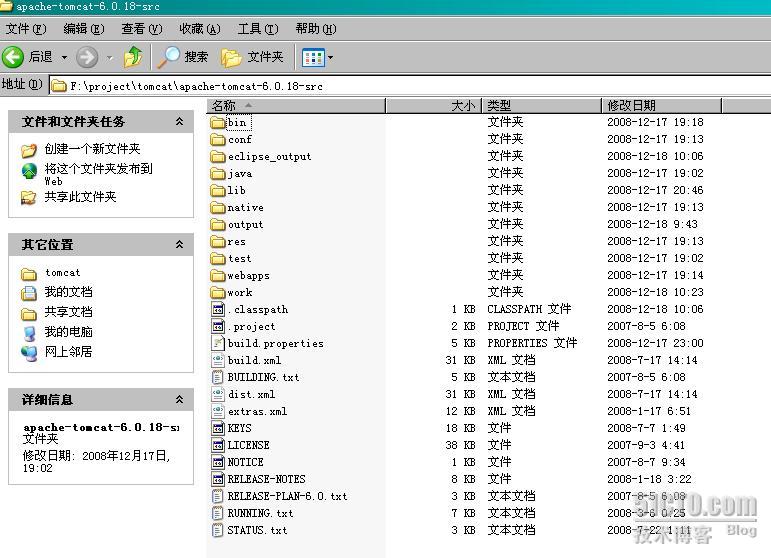Image resolution: width=771 pixels, height=558 pixels.
Task: Click 创建一个新文件夹 task link
Action: (92, 148)
